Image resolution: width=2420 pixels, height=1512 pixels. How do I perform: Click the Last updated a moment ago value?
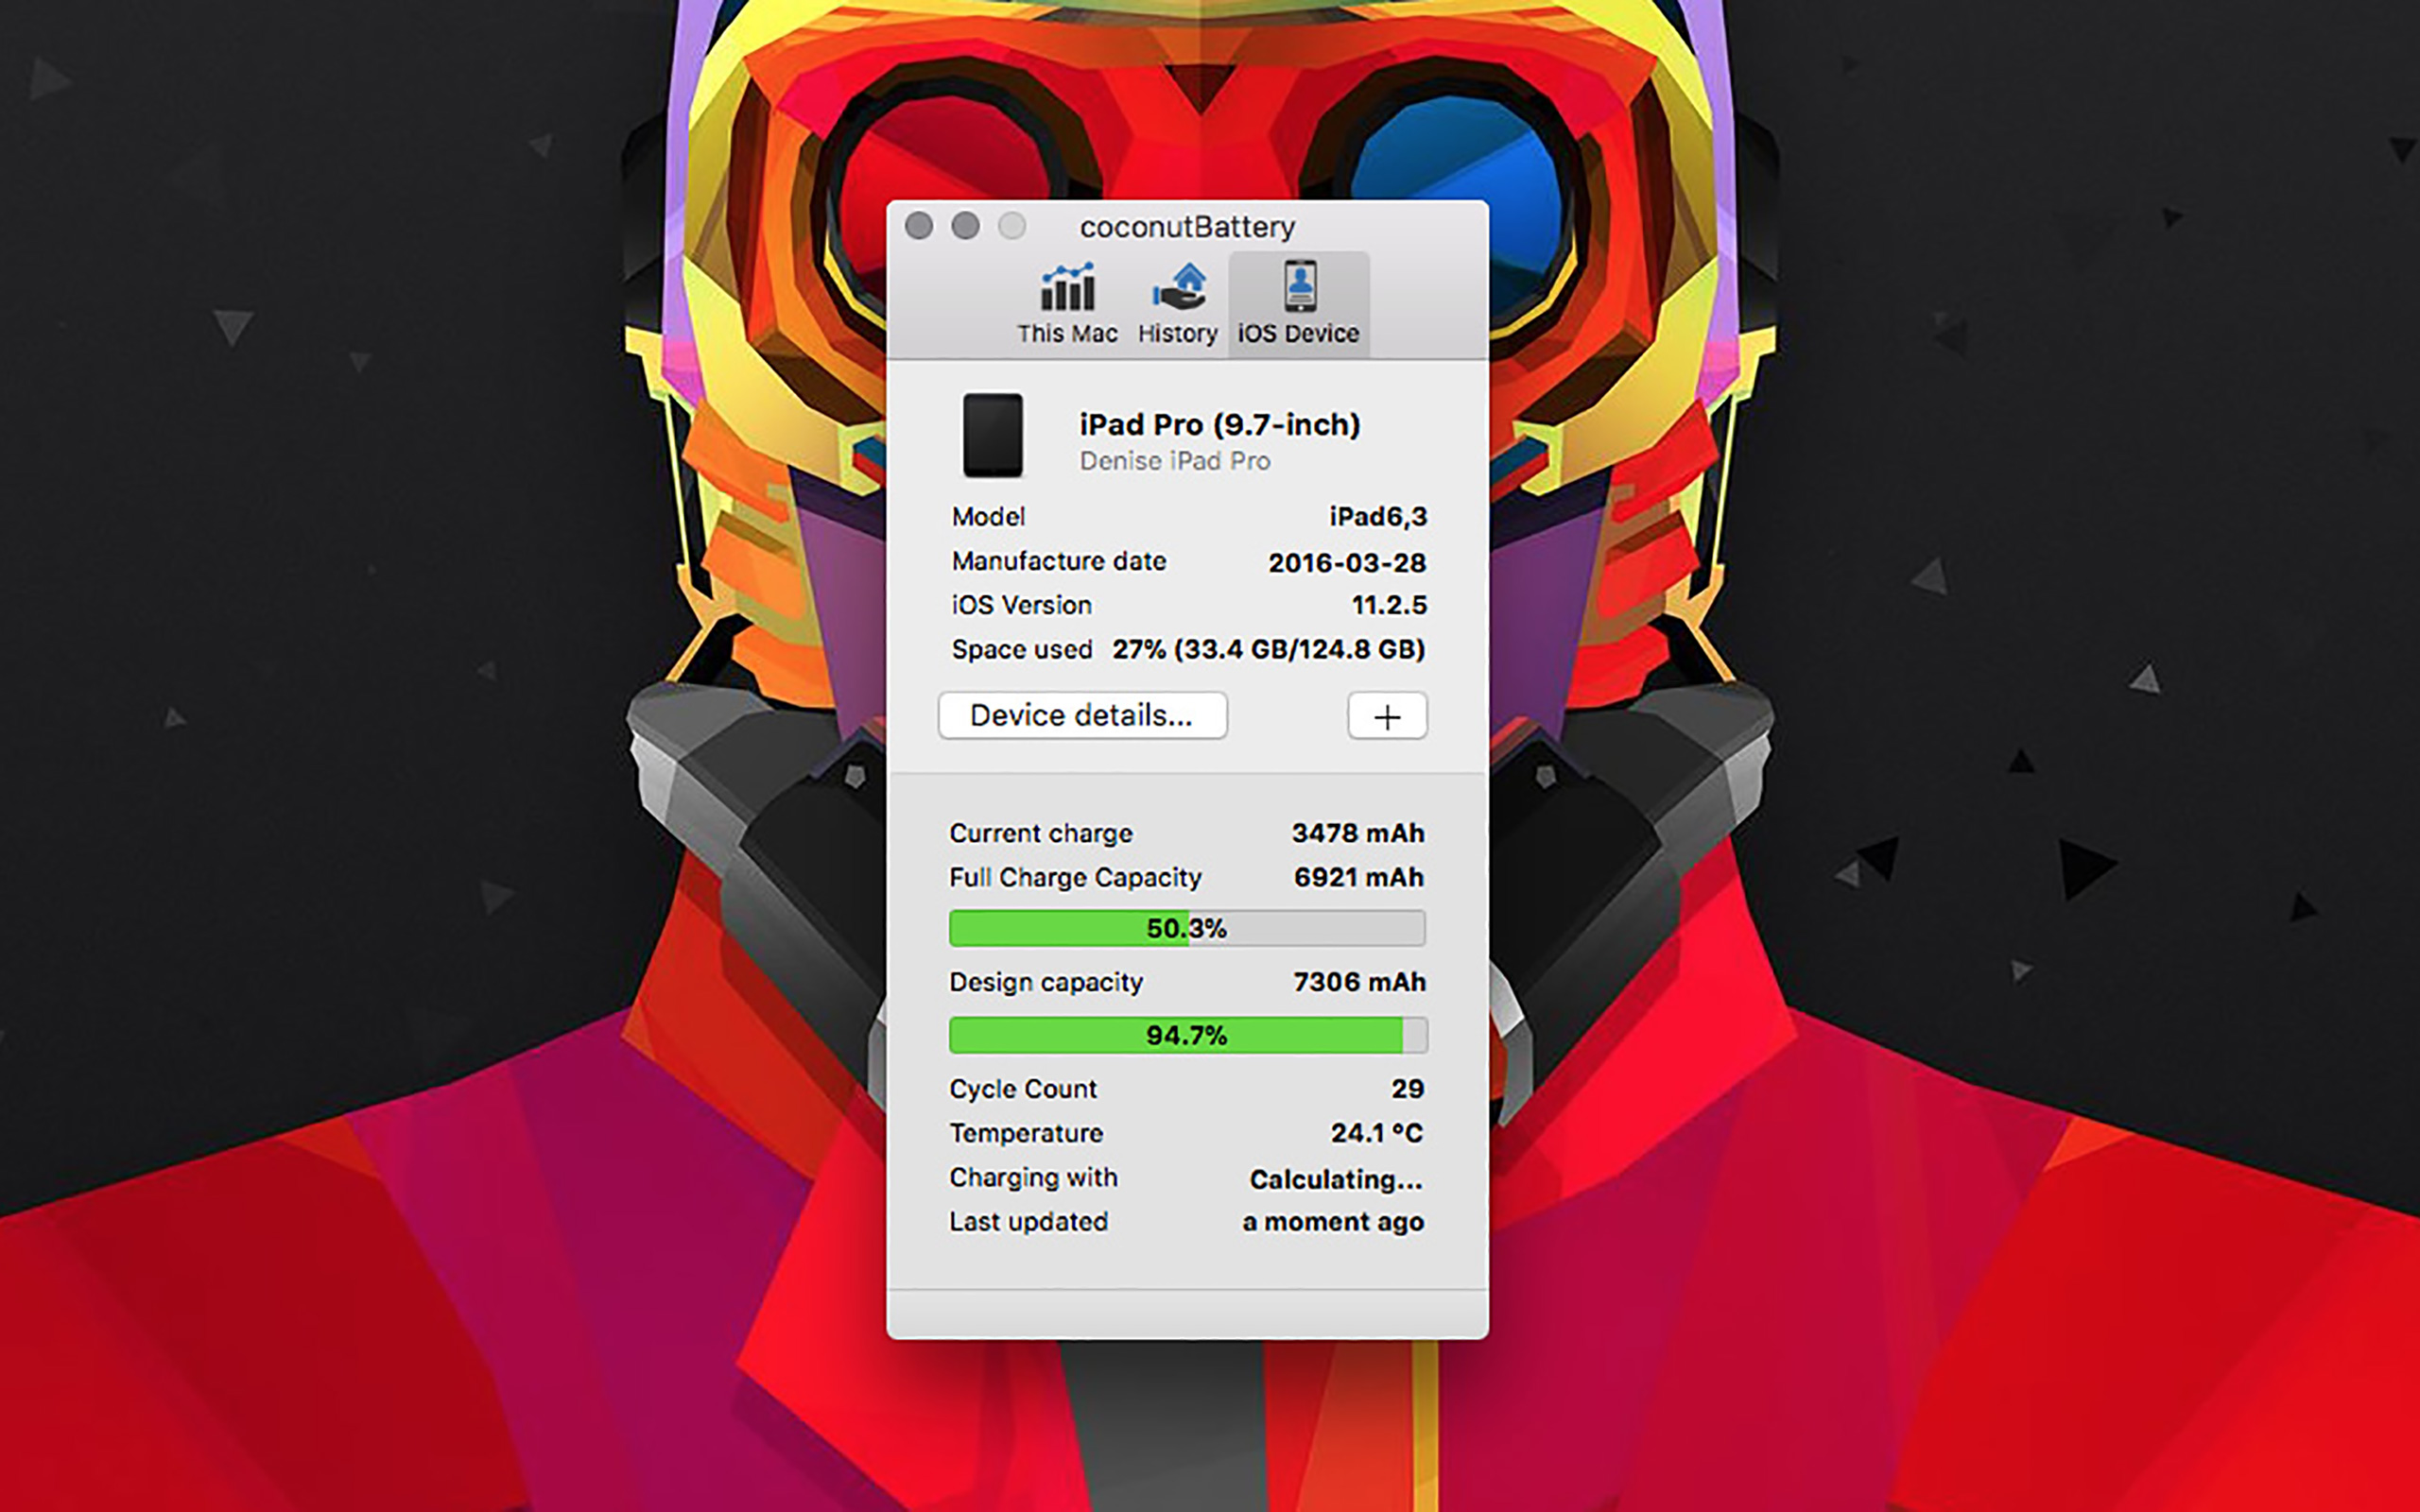[1333, 1222]
